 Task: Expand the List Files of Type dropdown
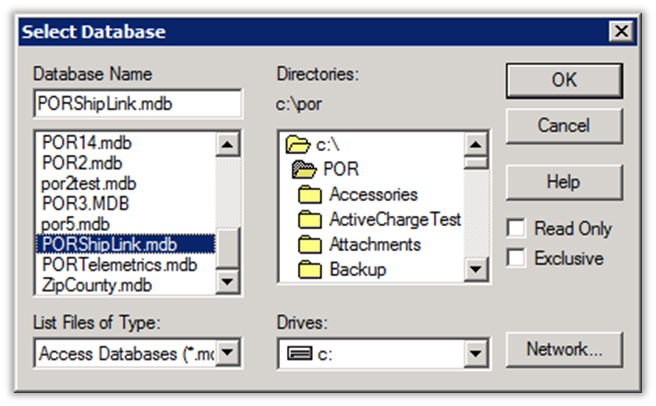tap(229, 352)
